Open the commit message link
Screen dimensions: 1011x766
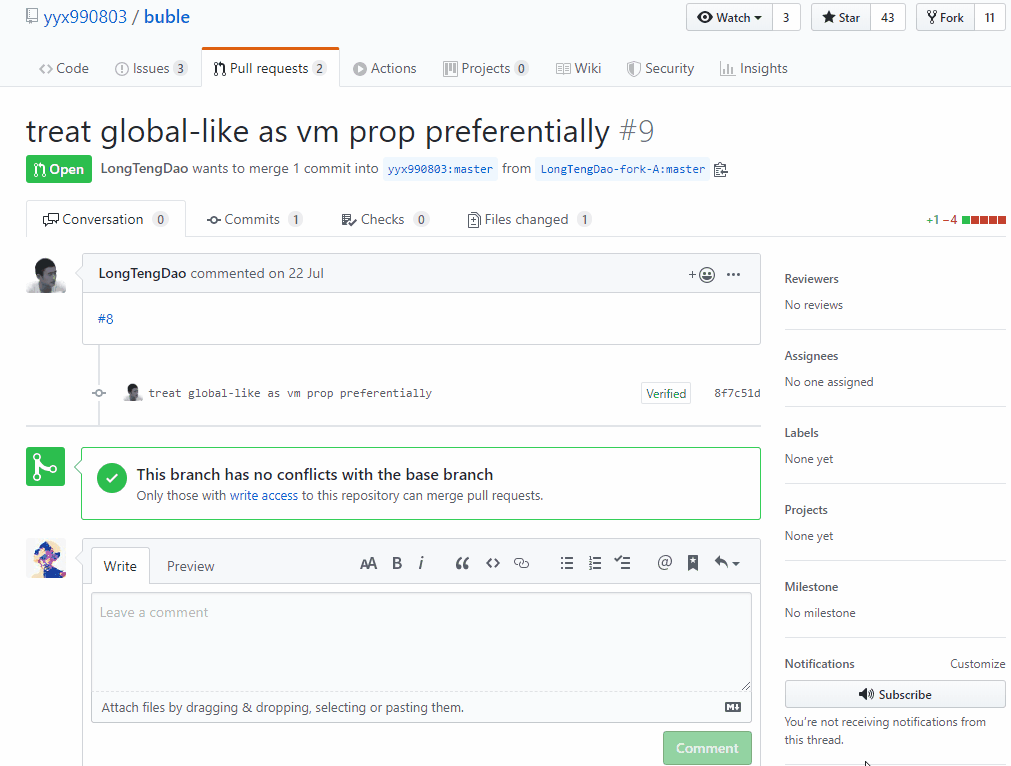(x=290, y=393)
